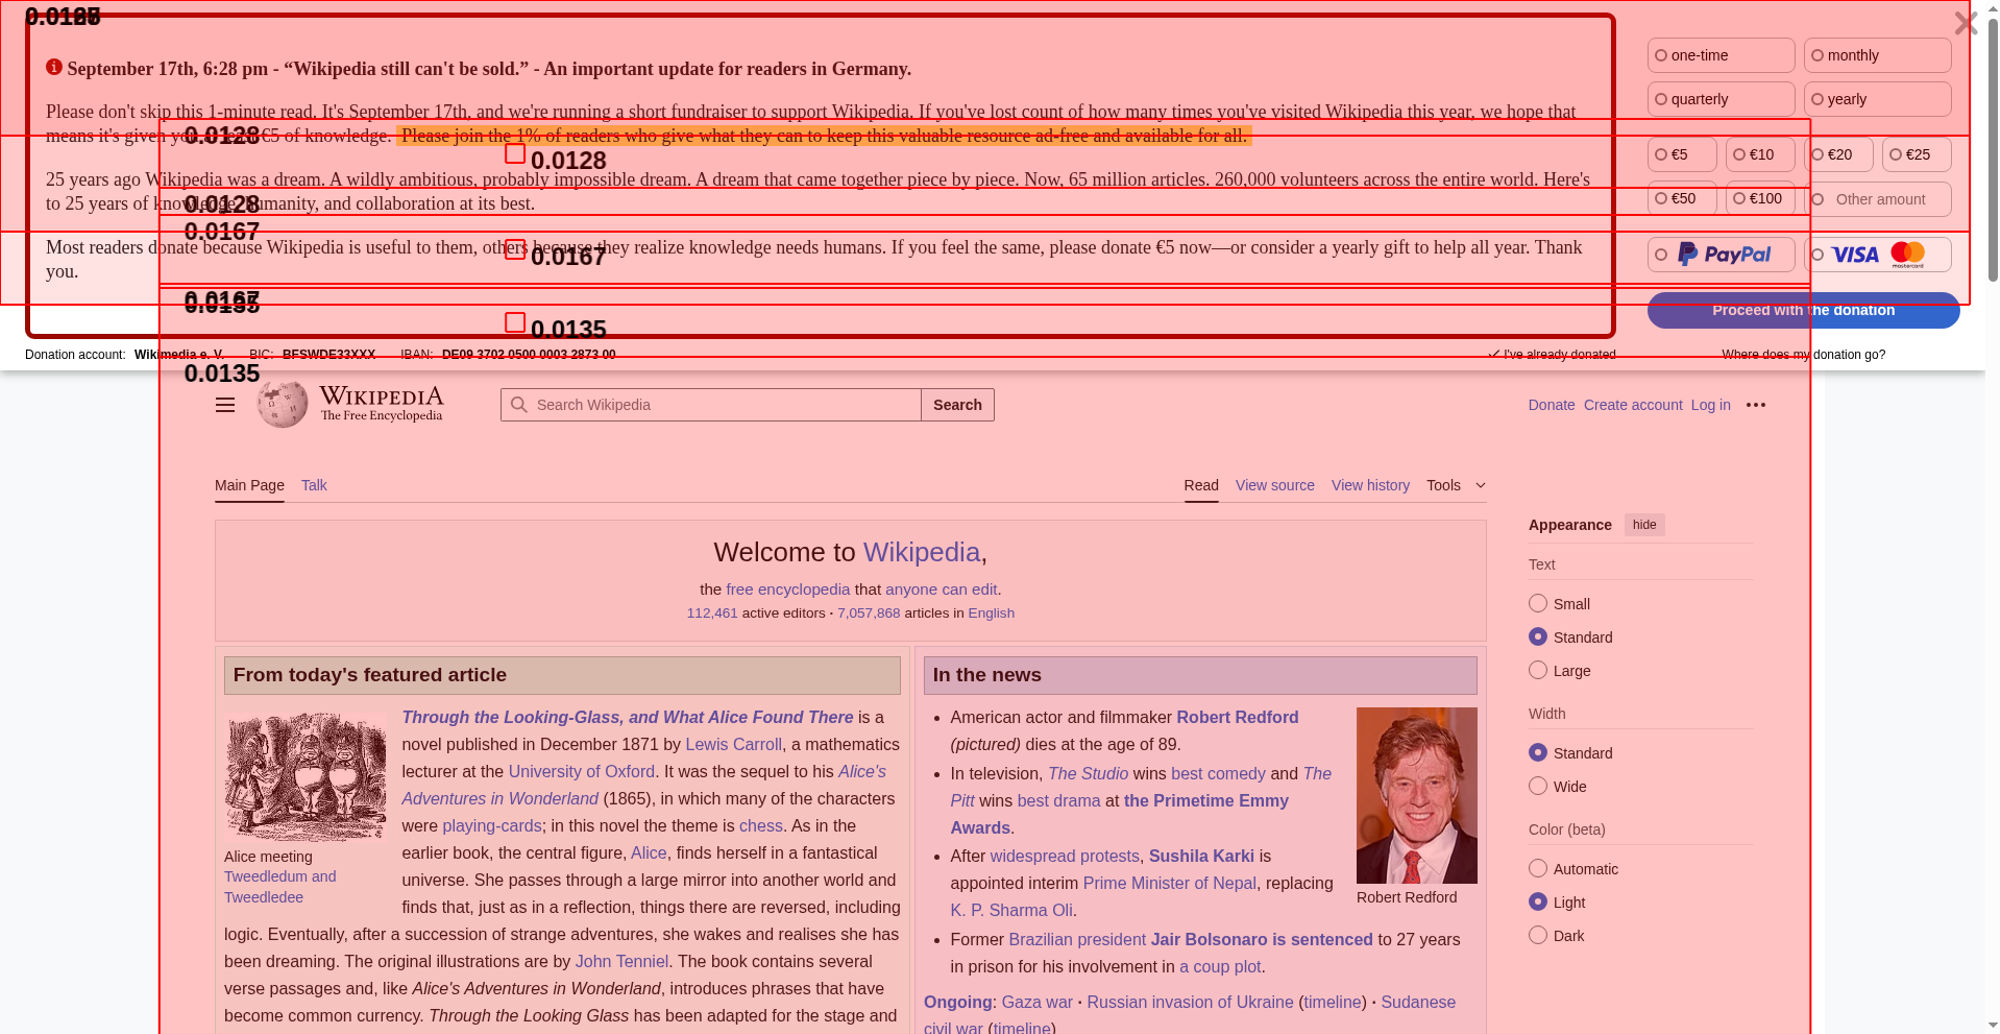
Task: Choose the €100 donation amount
Action: point(1760,199)
